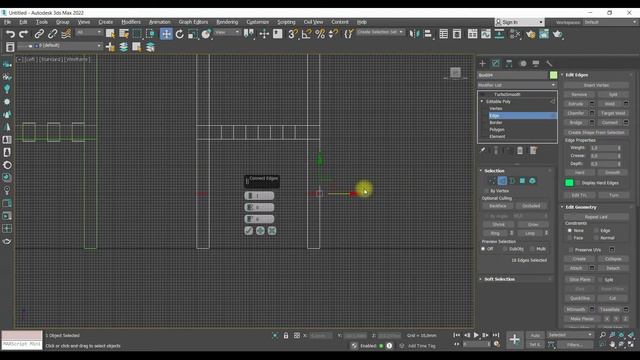Select Edge constraint radio button
Screen dimensions: 640x360
tap(596, 231)
